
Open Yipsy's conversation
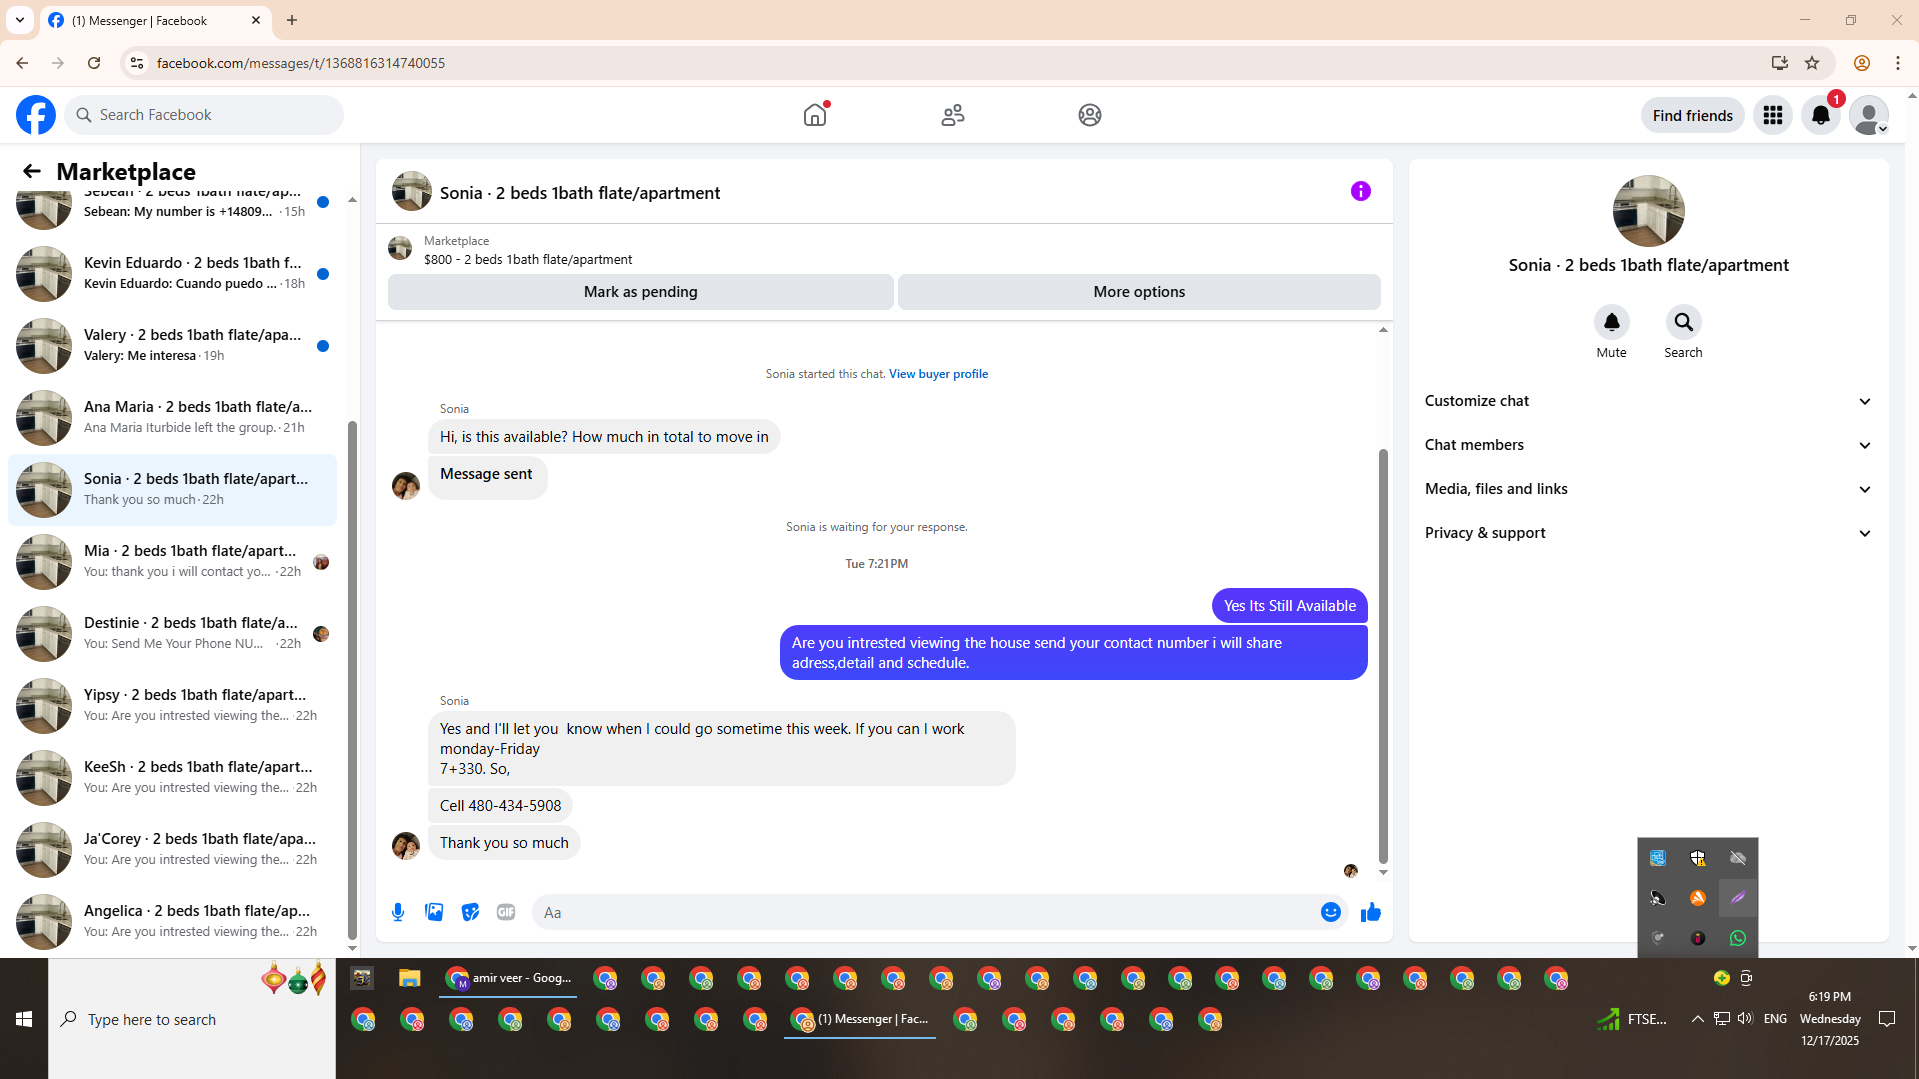coord(172,705)
